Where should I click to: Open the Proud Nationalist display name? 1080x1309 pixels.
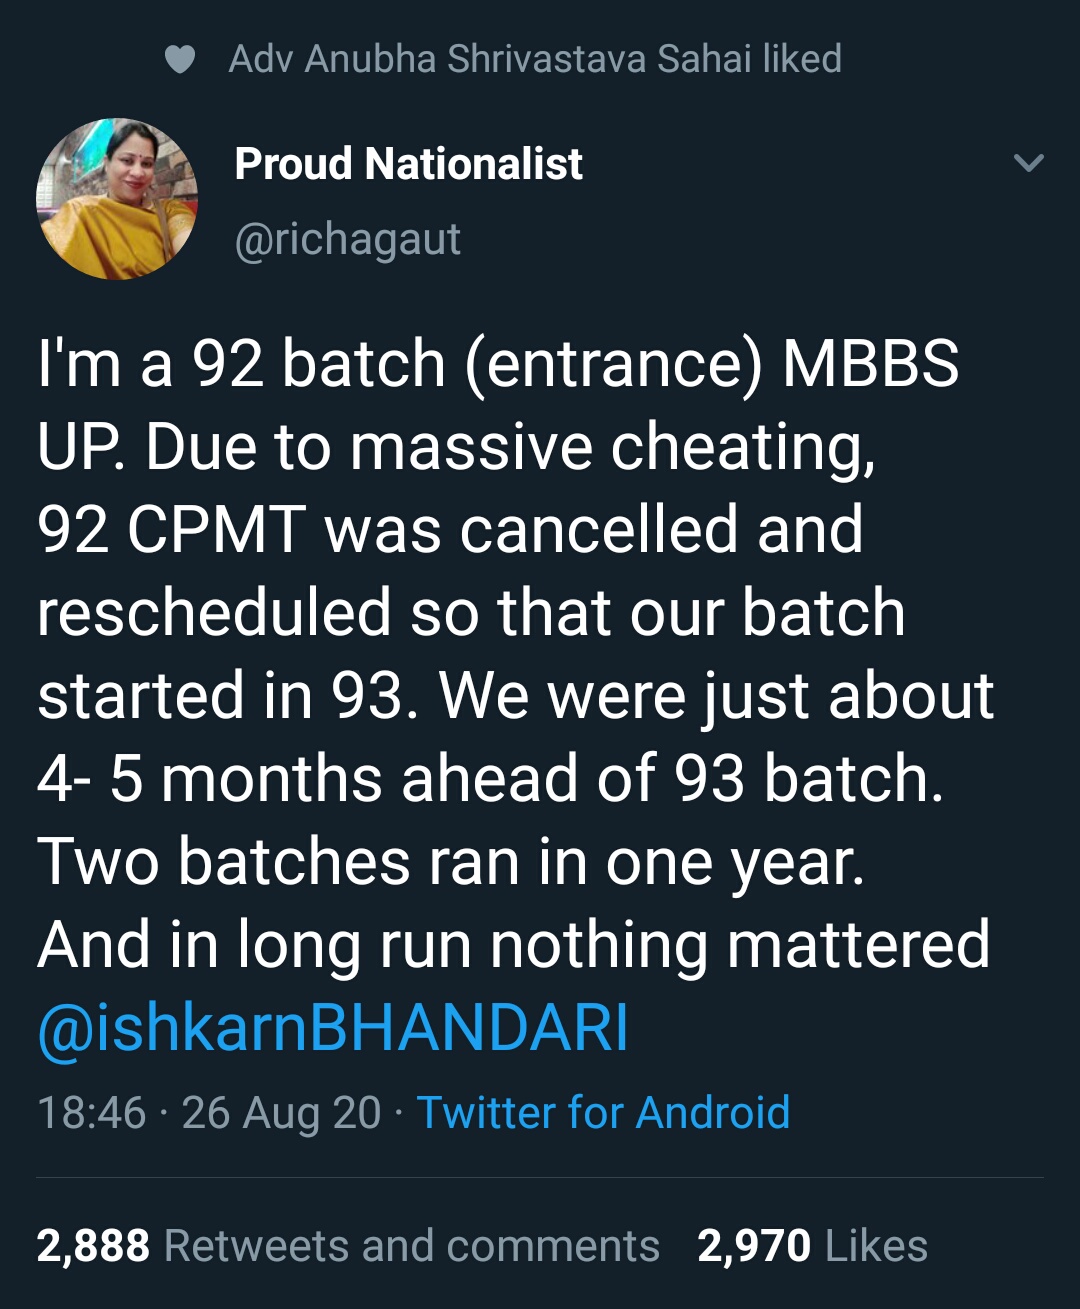(x=408, y=164)
